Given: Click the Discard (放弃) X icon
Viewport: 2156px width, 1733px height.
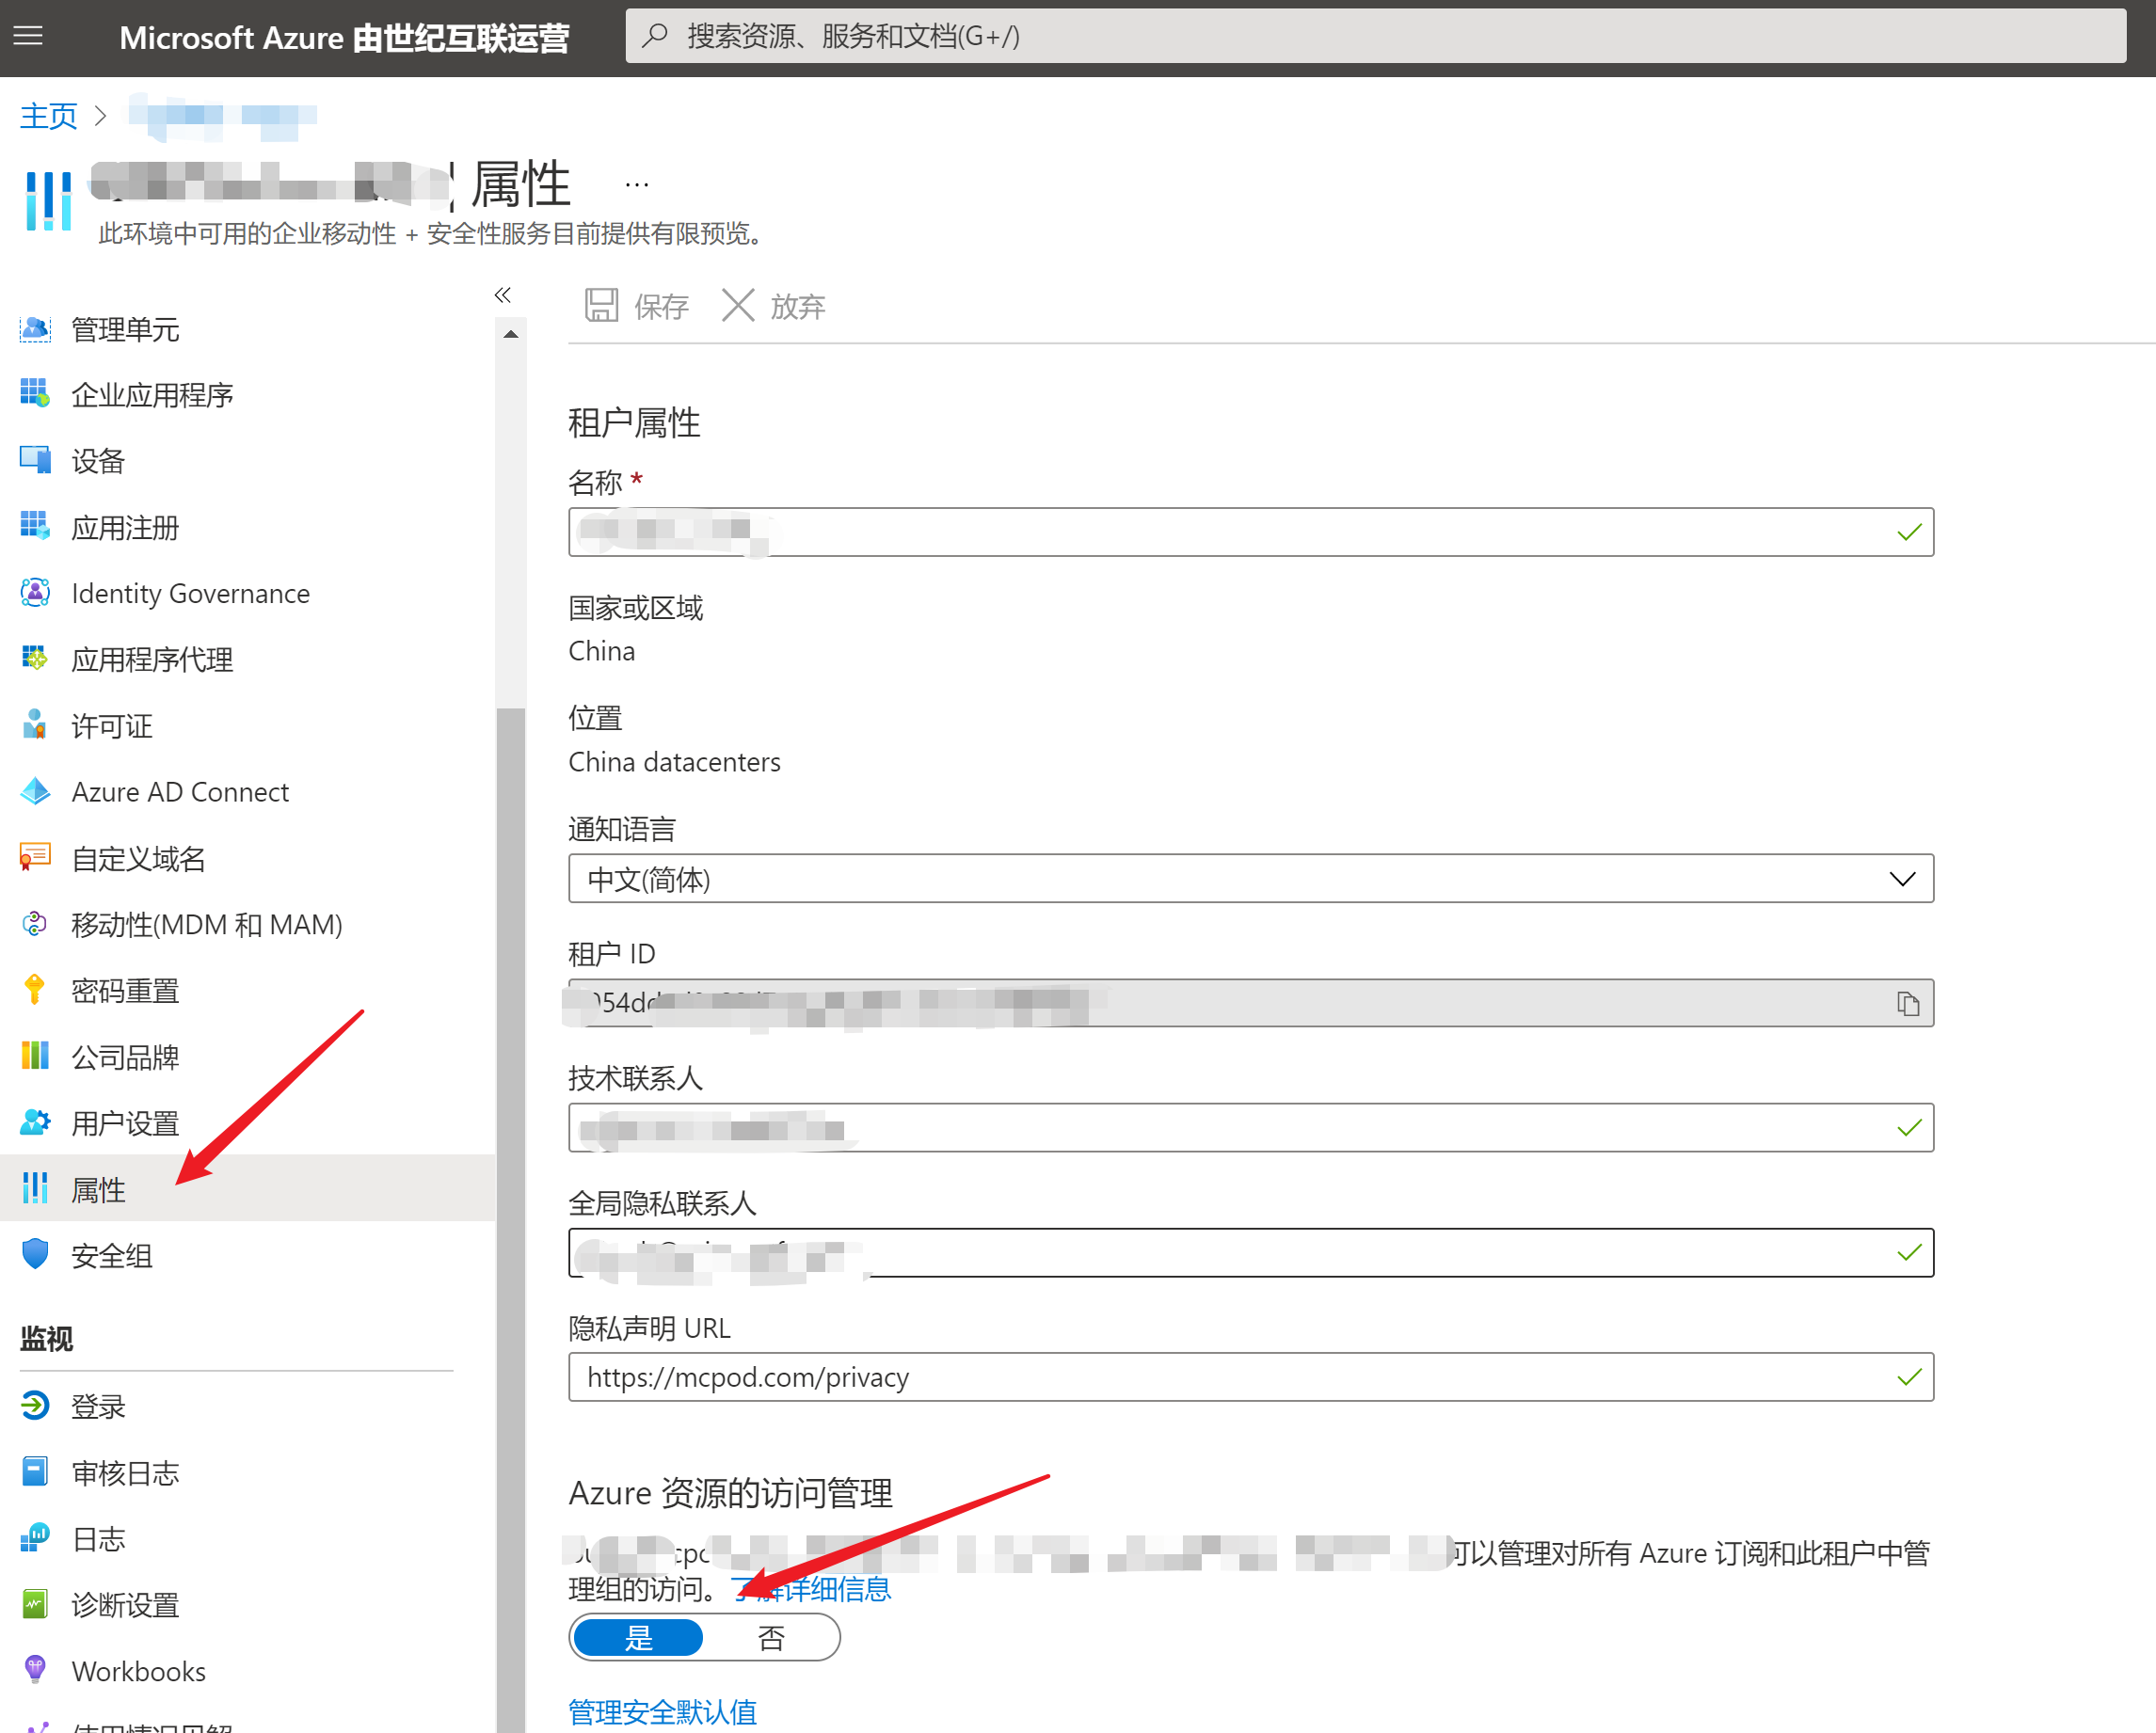Looking at the screenshot, I should (x=738, y=305).
